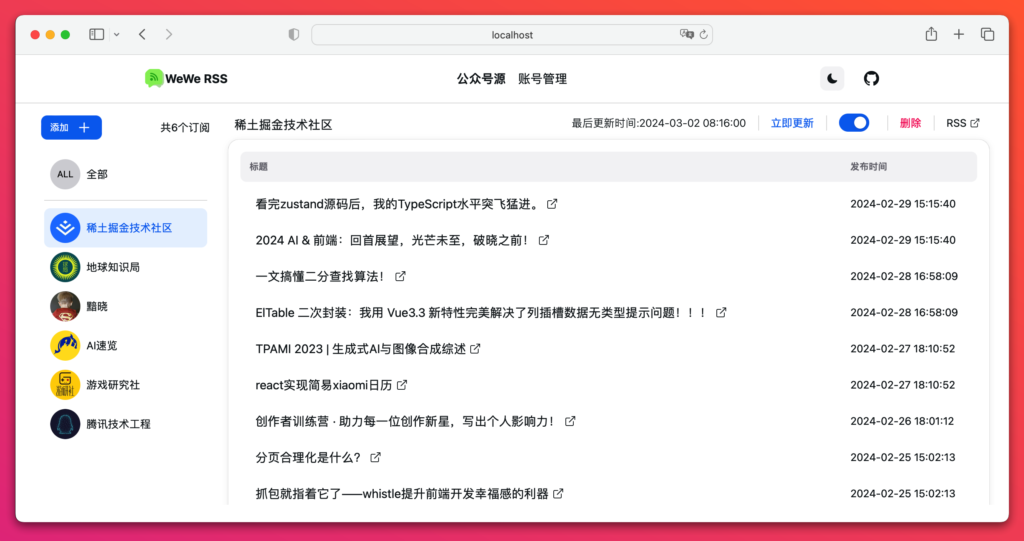Click the ALL avatar for all feeds

65,174
